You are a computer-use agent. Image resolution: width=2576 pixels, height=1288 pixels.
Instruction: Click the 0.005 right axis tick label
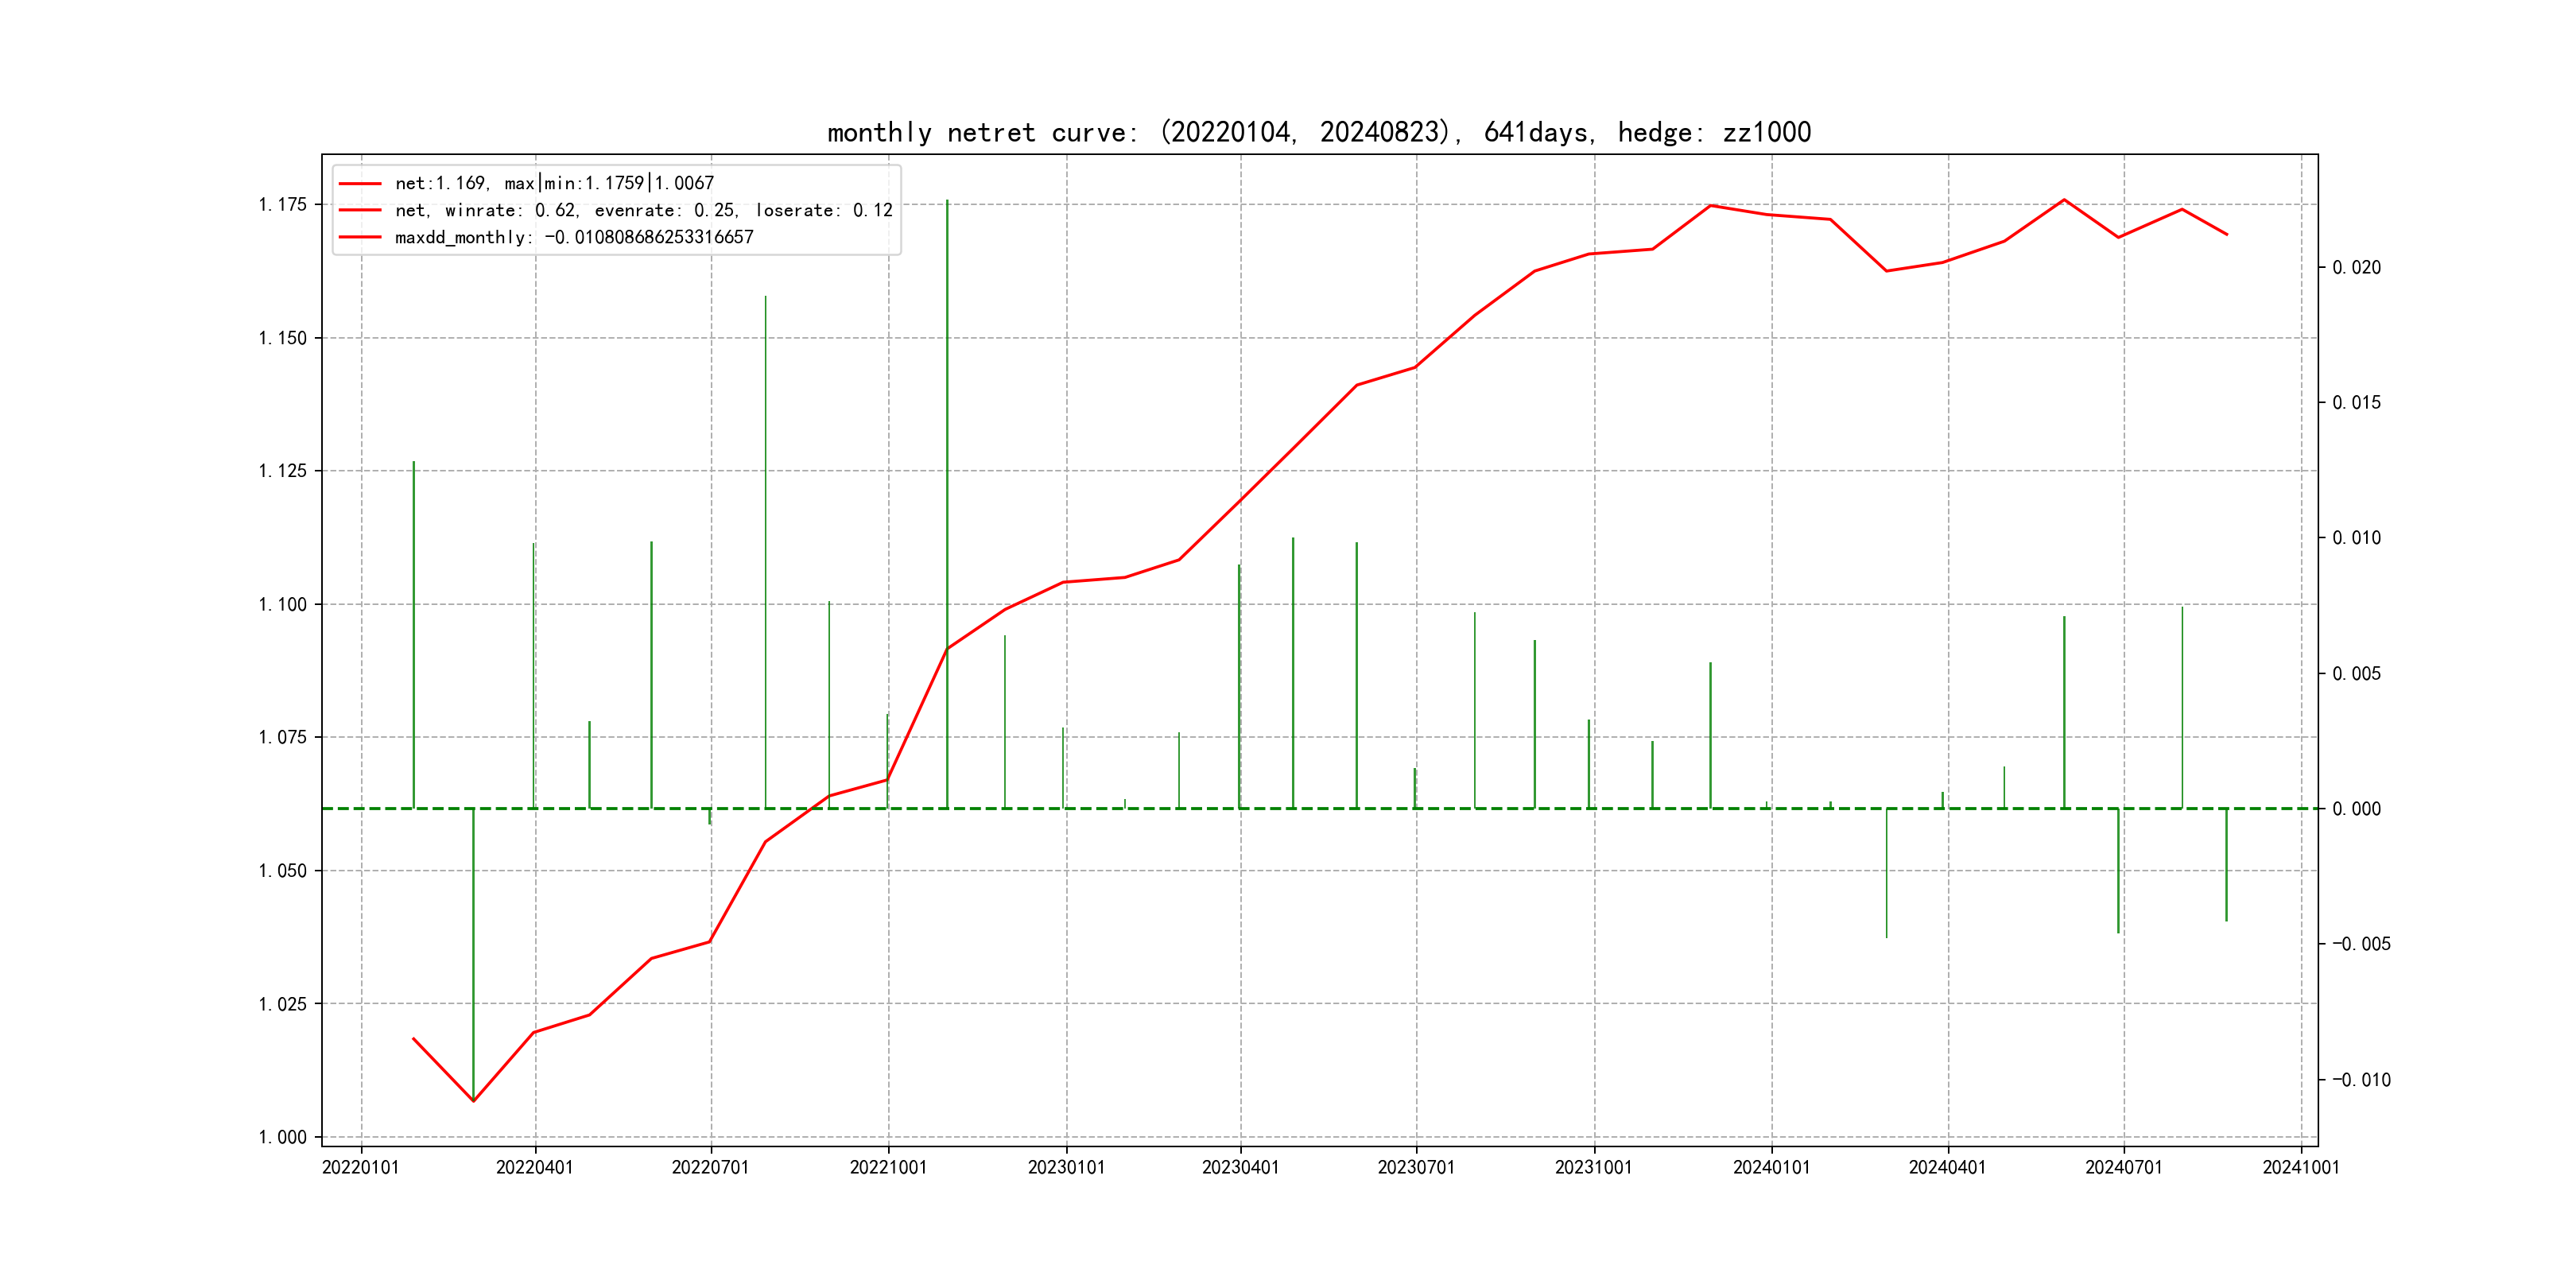(x=2356, y=674)
